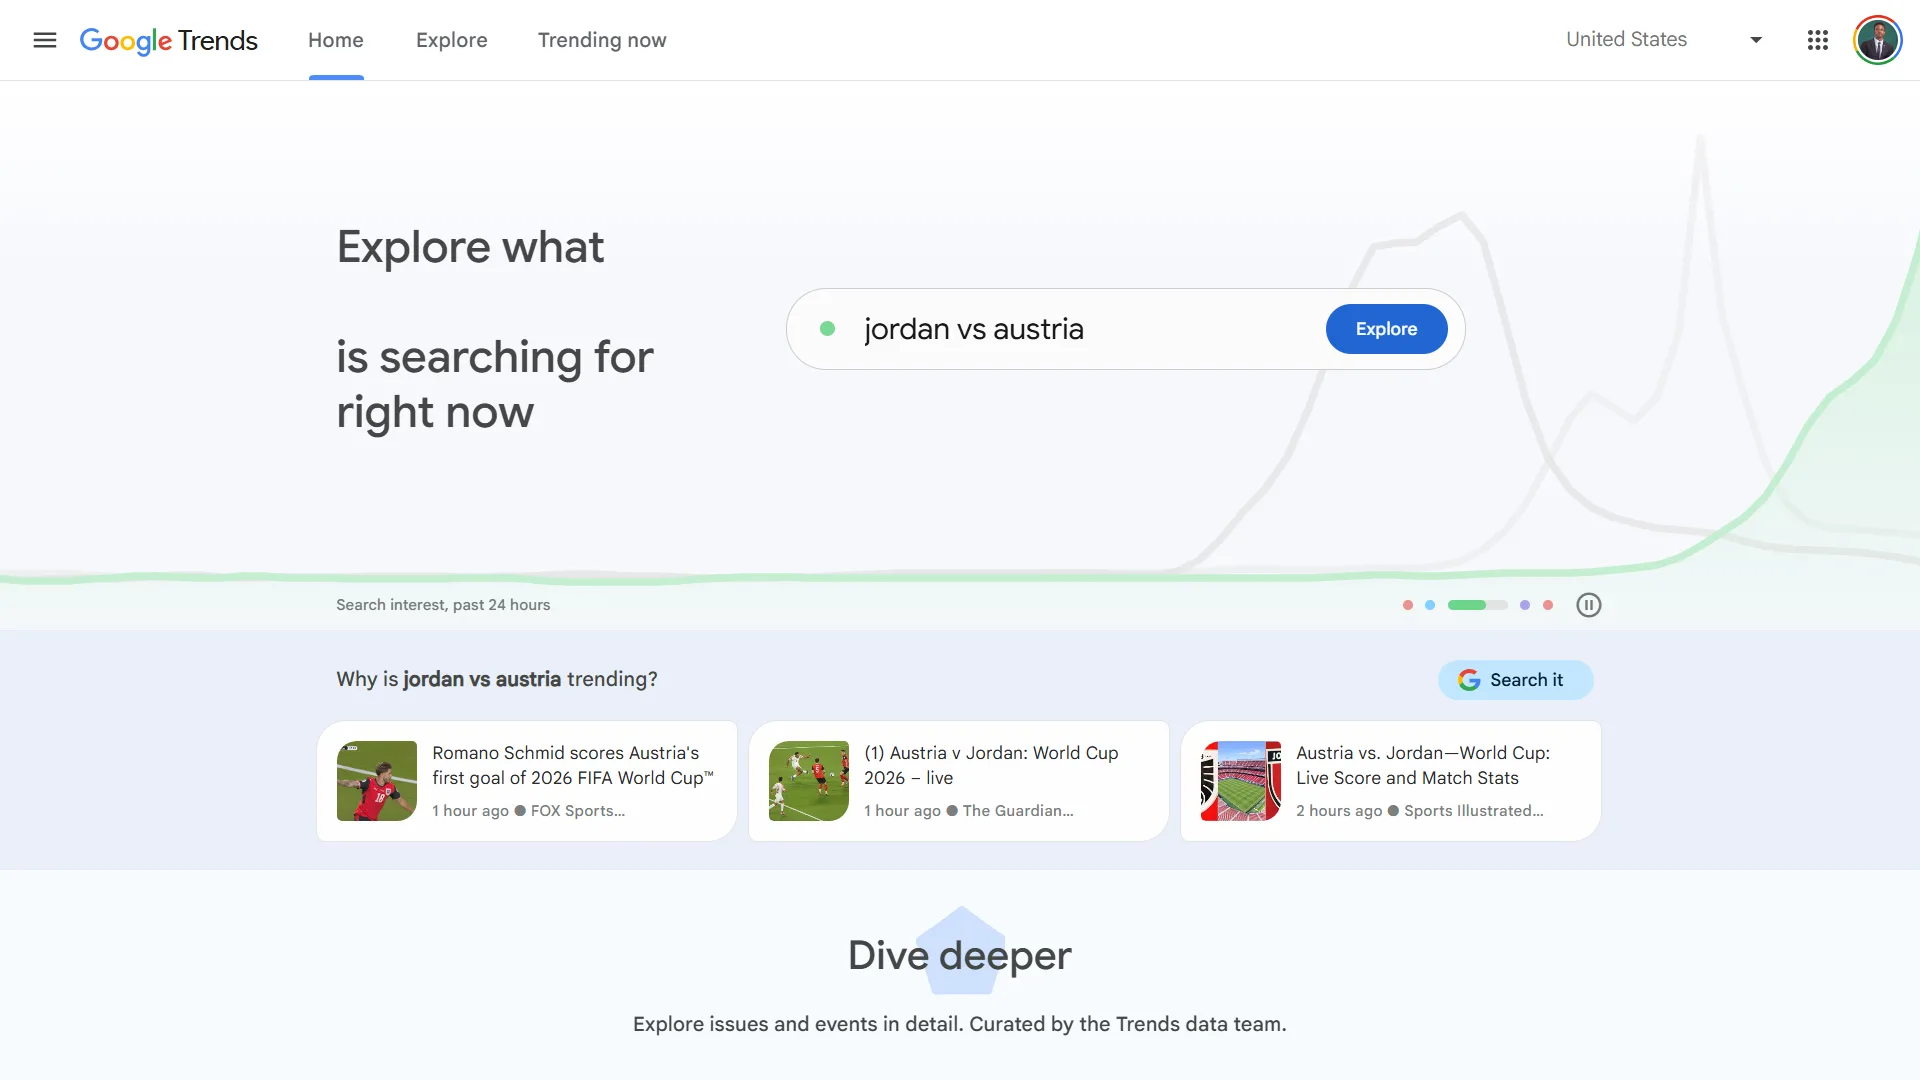Screen dimensions: 1920x1080
Task: Click the FOX Sports source label
Action: 577,811
